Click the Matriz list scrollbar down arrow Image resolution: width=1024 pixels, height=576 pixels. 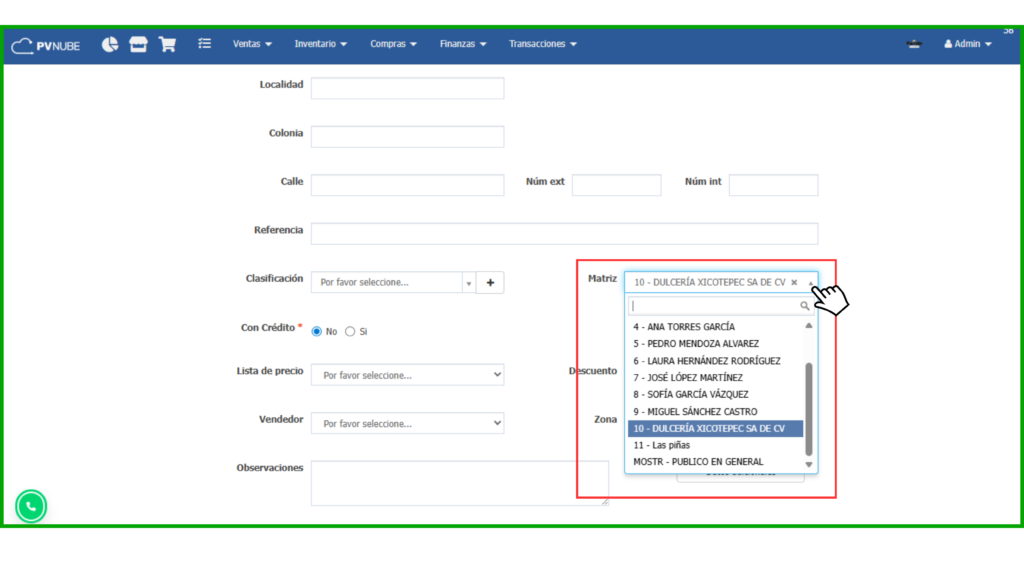point(809,464)
